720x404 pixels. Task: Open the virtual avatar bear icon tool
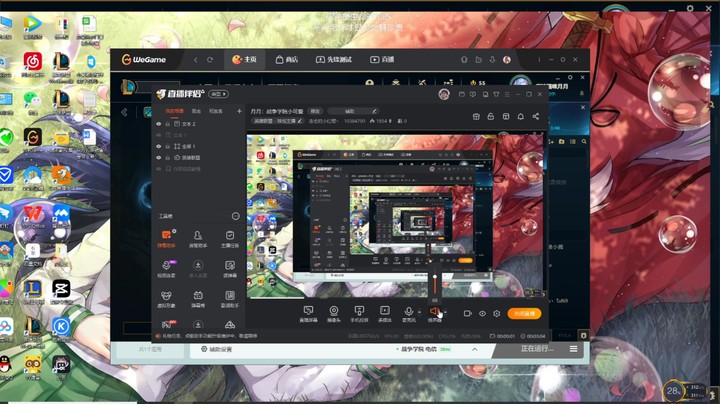166,298
